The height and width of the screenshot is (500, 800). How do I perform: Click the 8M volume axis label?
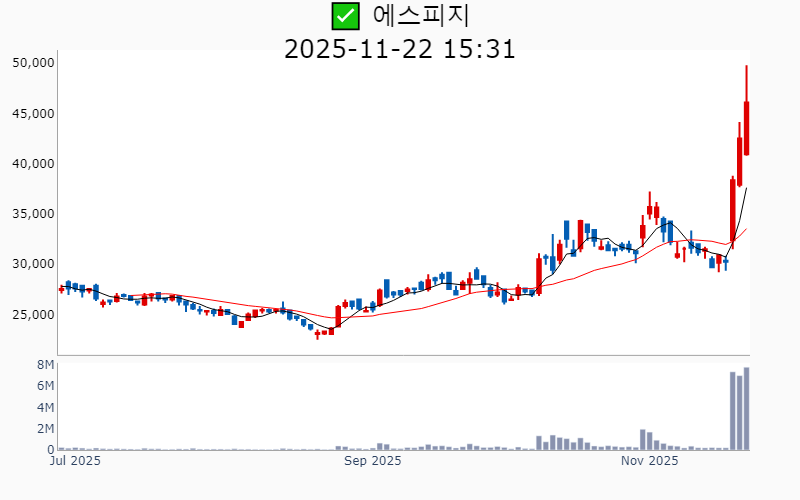[x=45, y=364]
